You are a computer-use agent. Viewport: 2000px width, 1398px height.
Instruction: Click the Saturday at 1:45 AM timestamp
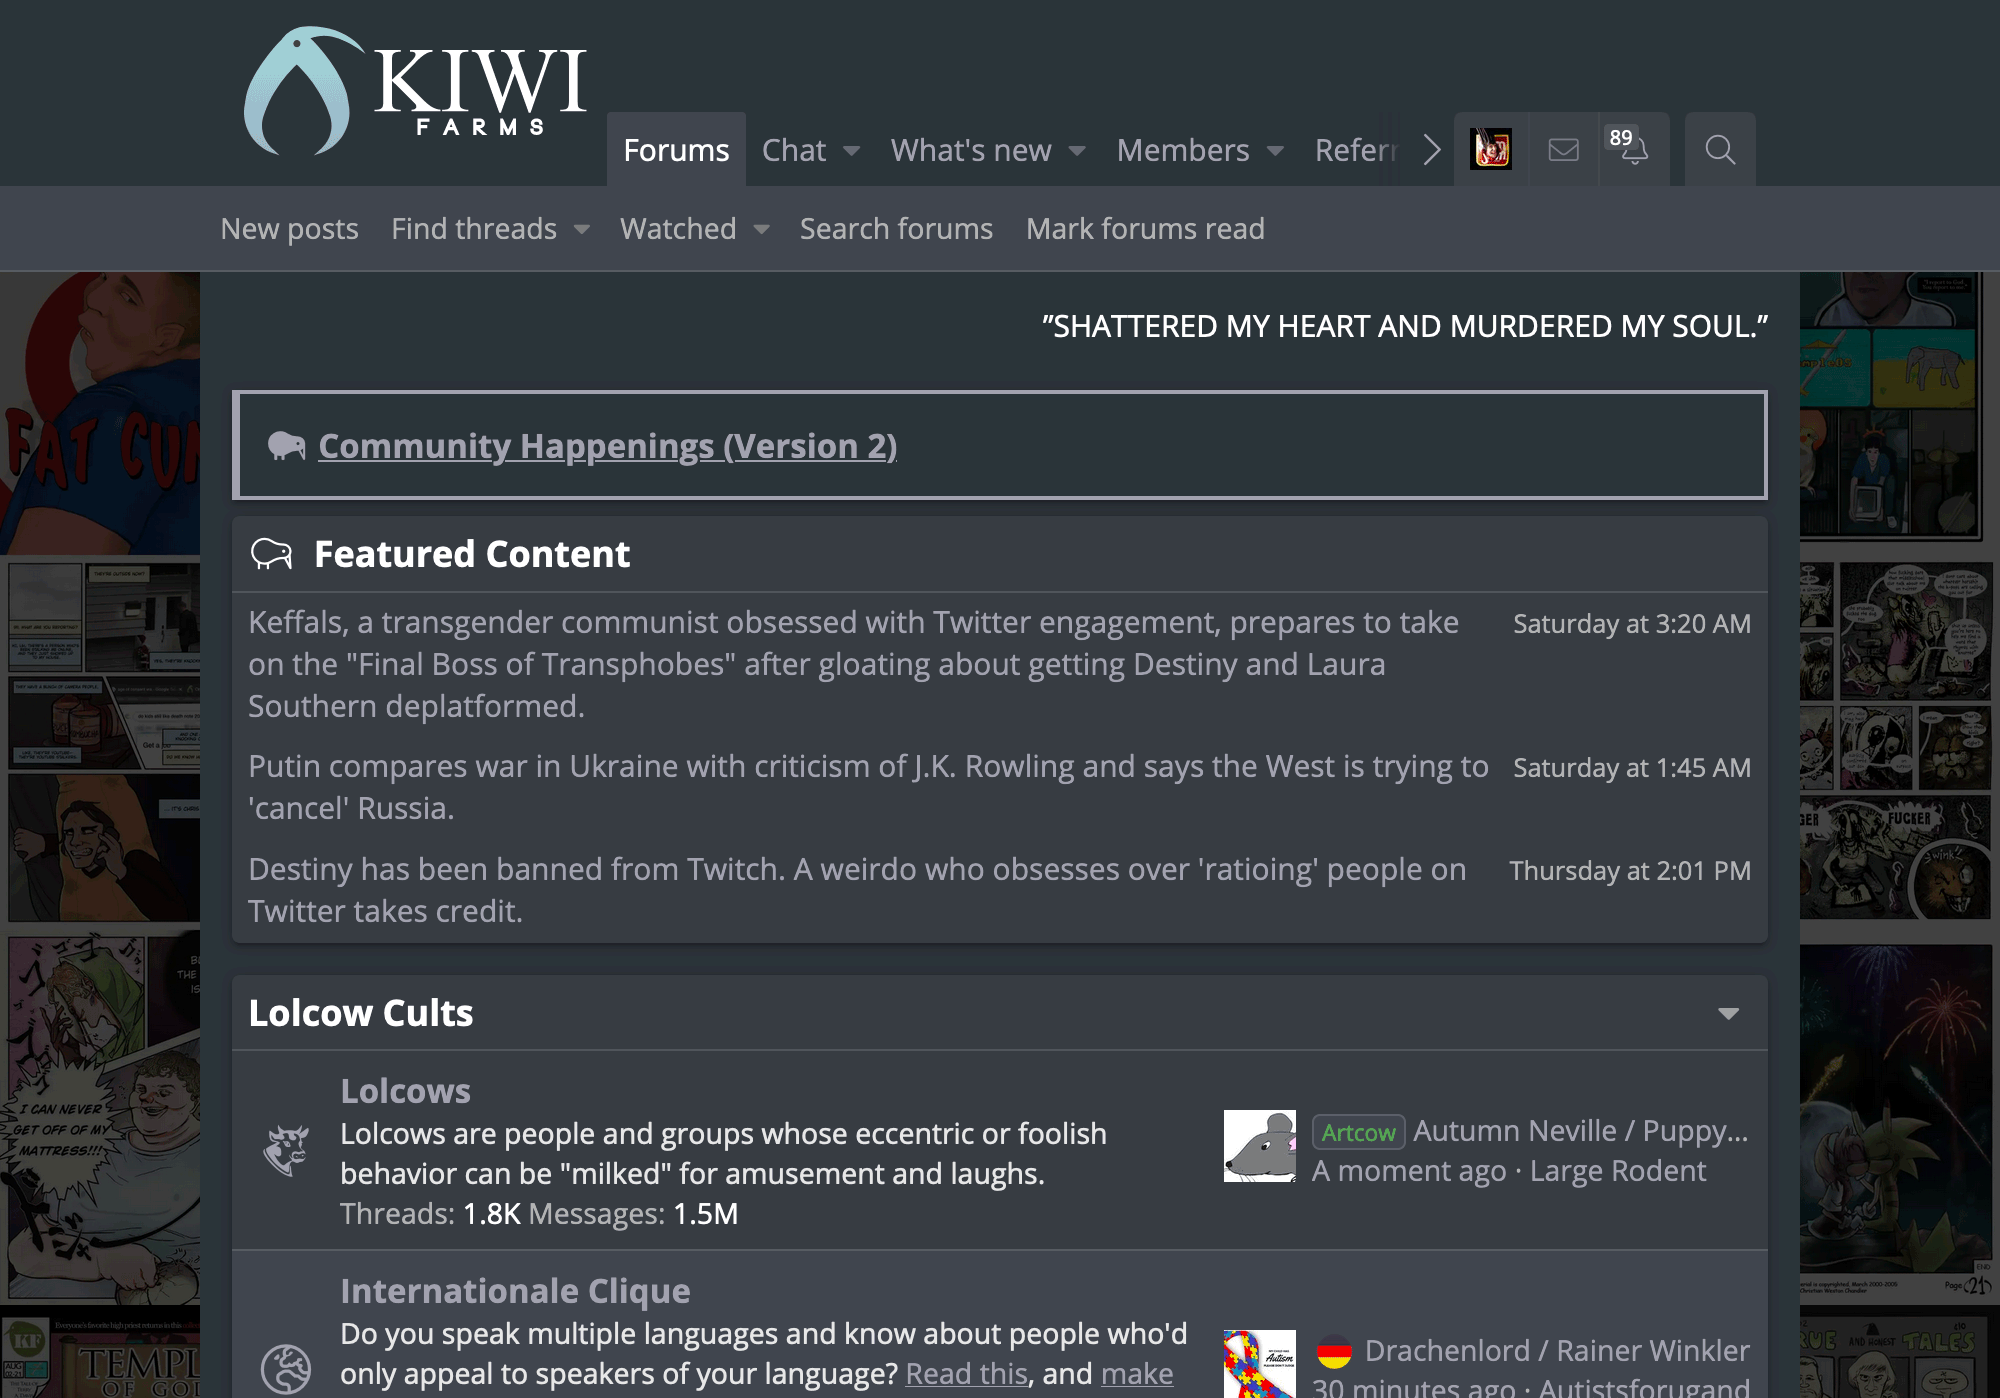coord(1632,768)
